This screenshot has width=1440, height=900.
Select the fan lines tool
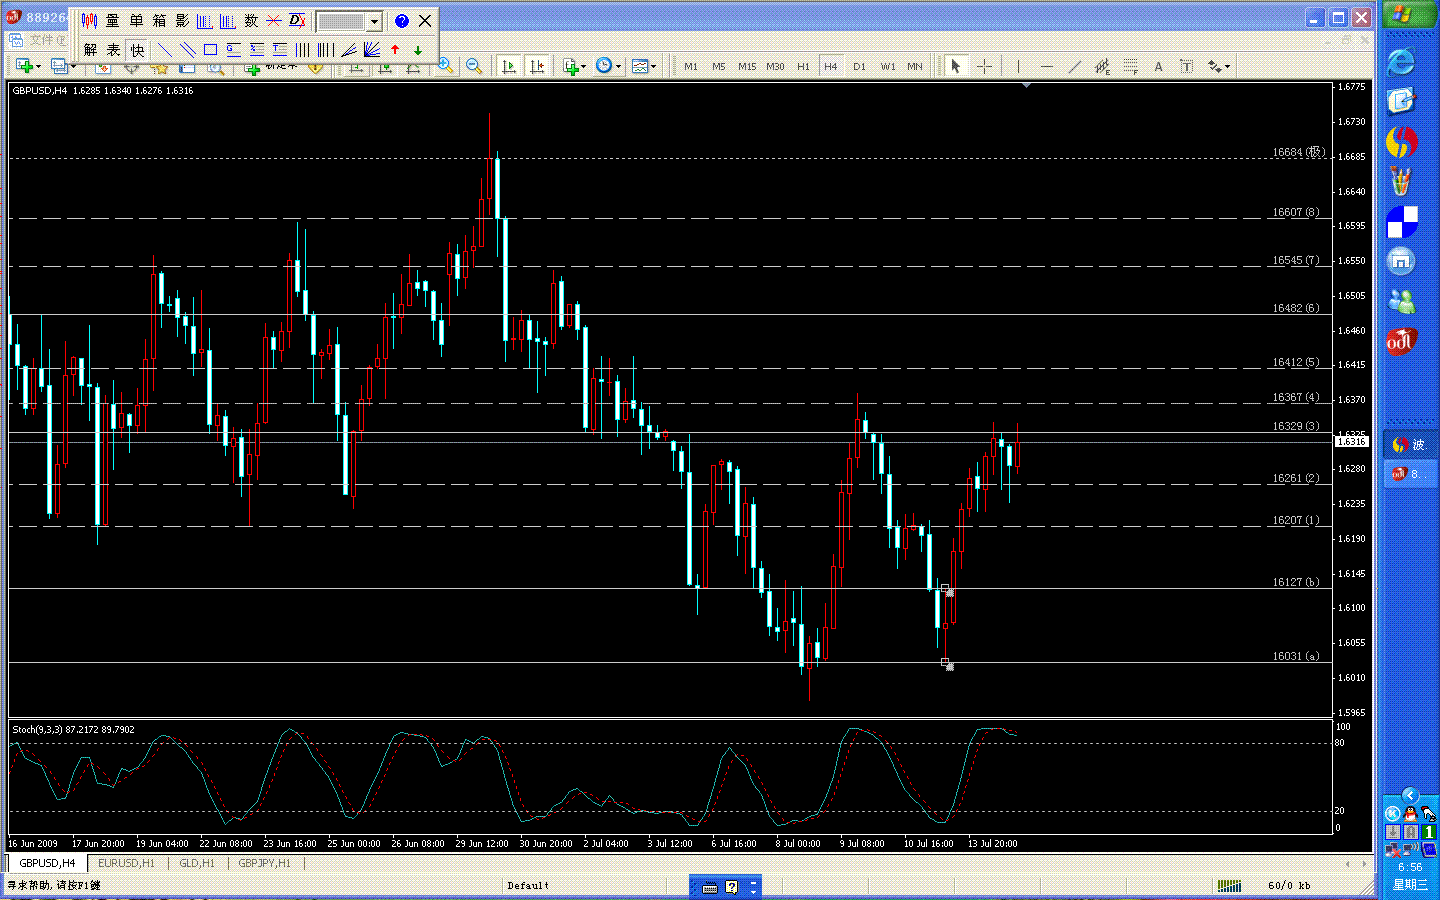coord(372,50)
